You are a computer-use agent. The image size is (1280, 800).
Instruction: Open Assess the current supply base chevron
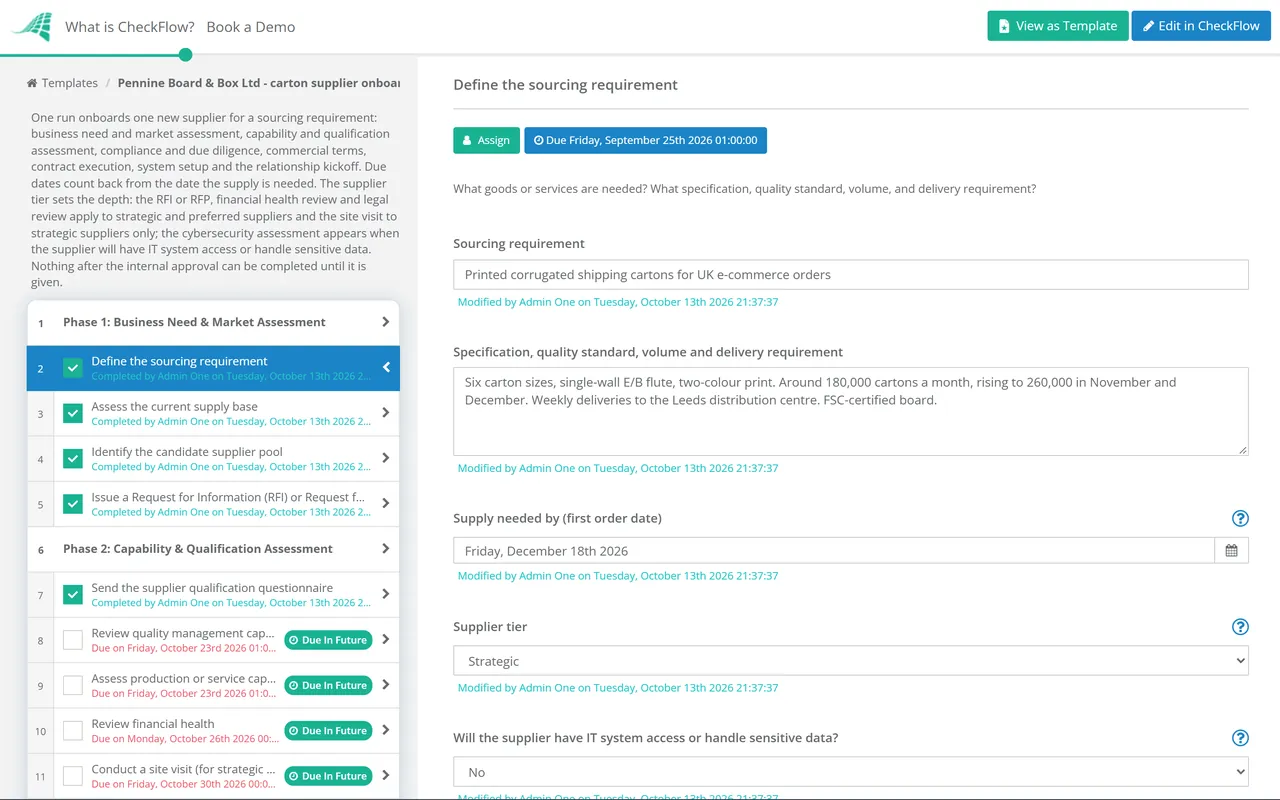(386, 413)
